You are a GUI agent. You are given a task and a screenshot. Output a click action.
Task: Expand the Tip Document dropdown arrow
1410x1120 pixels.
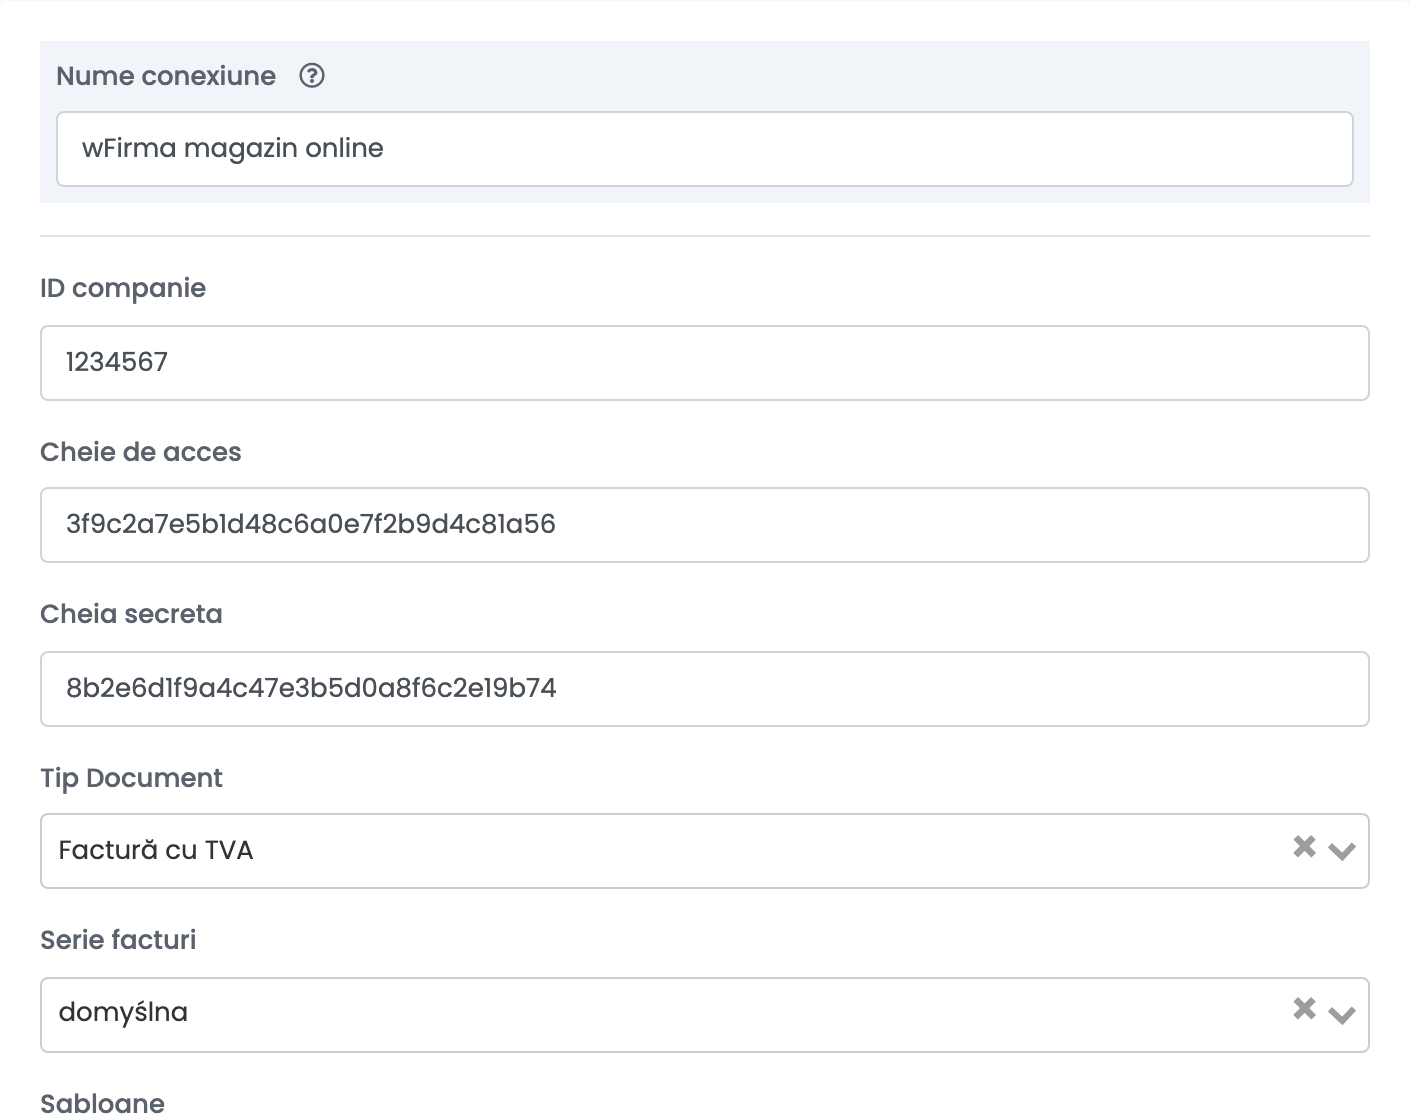[1342, 851]
